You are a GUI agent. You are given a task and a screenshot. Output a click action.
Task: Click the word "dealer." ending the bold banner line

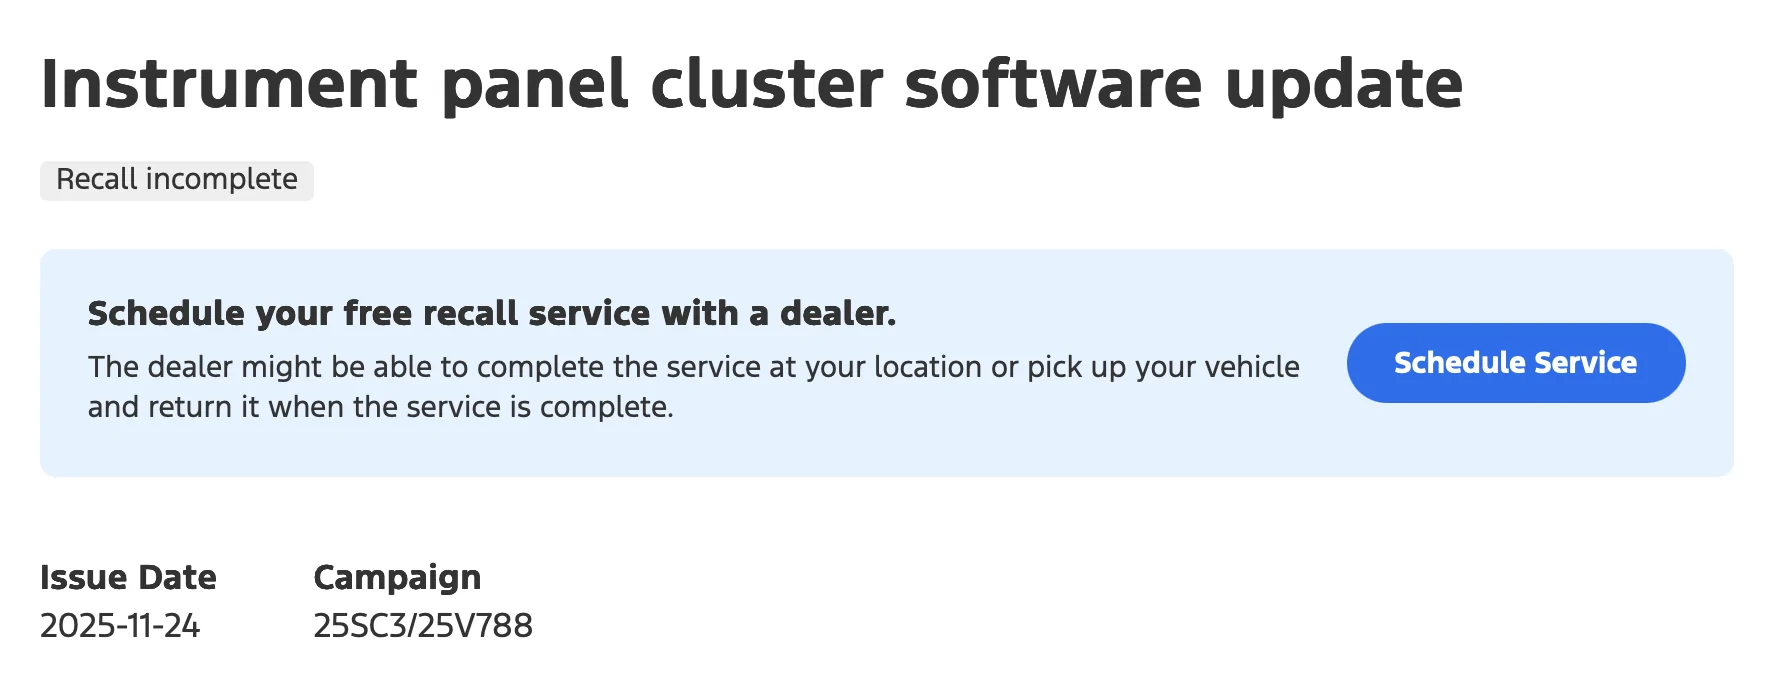(x=838, y=314)
